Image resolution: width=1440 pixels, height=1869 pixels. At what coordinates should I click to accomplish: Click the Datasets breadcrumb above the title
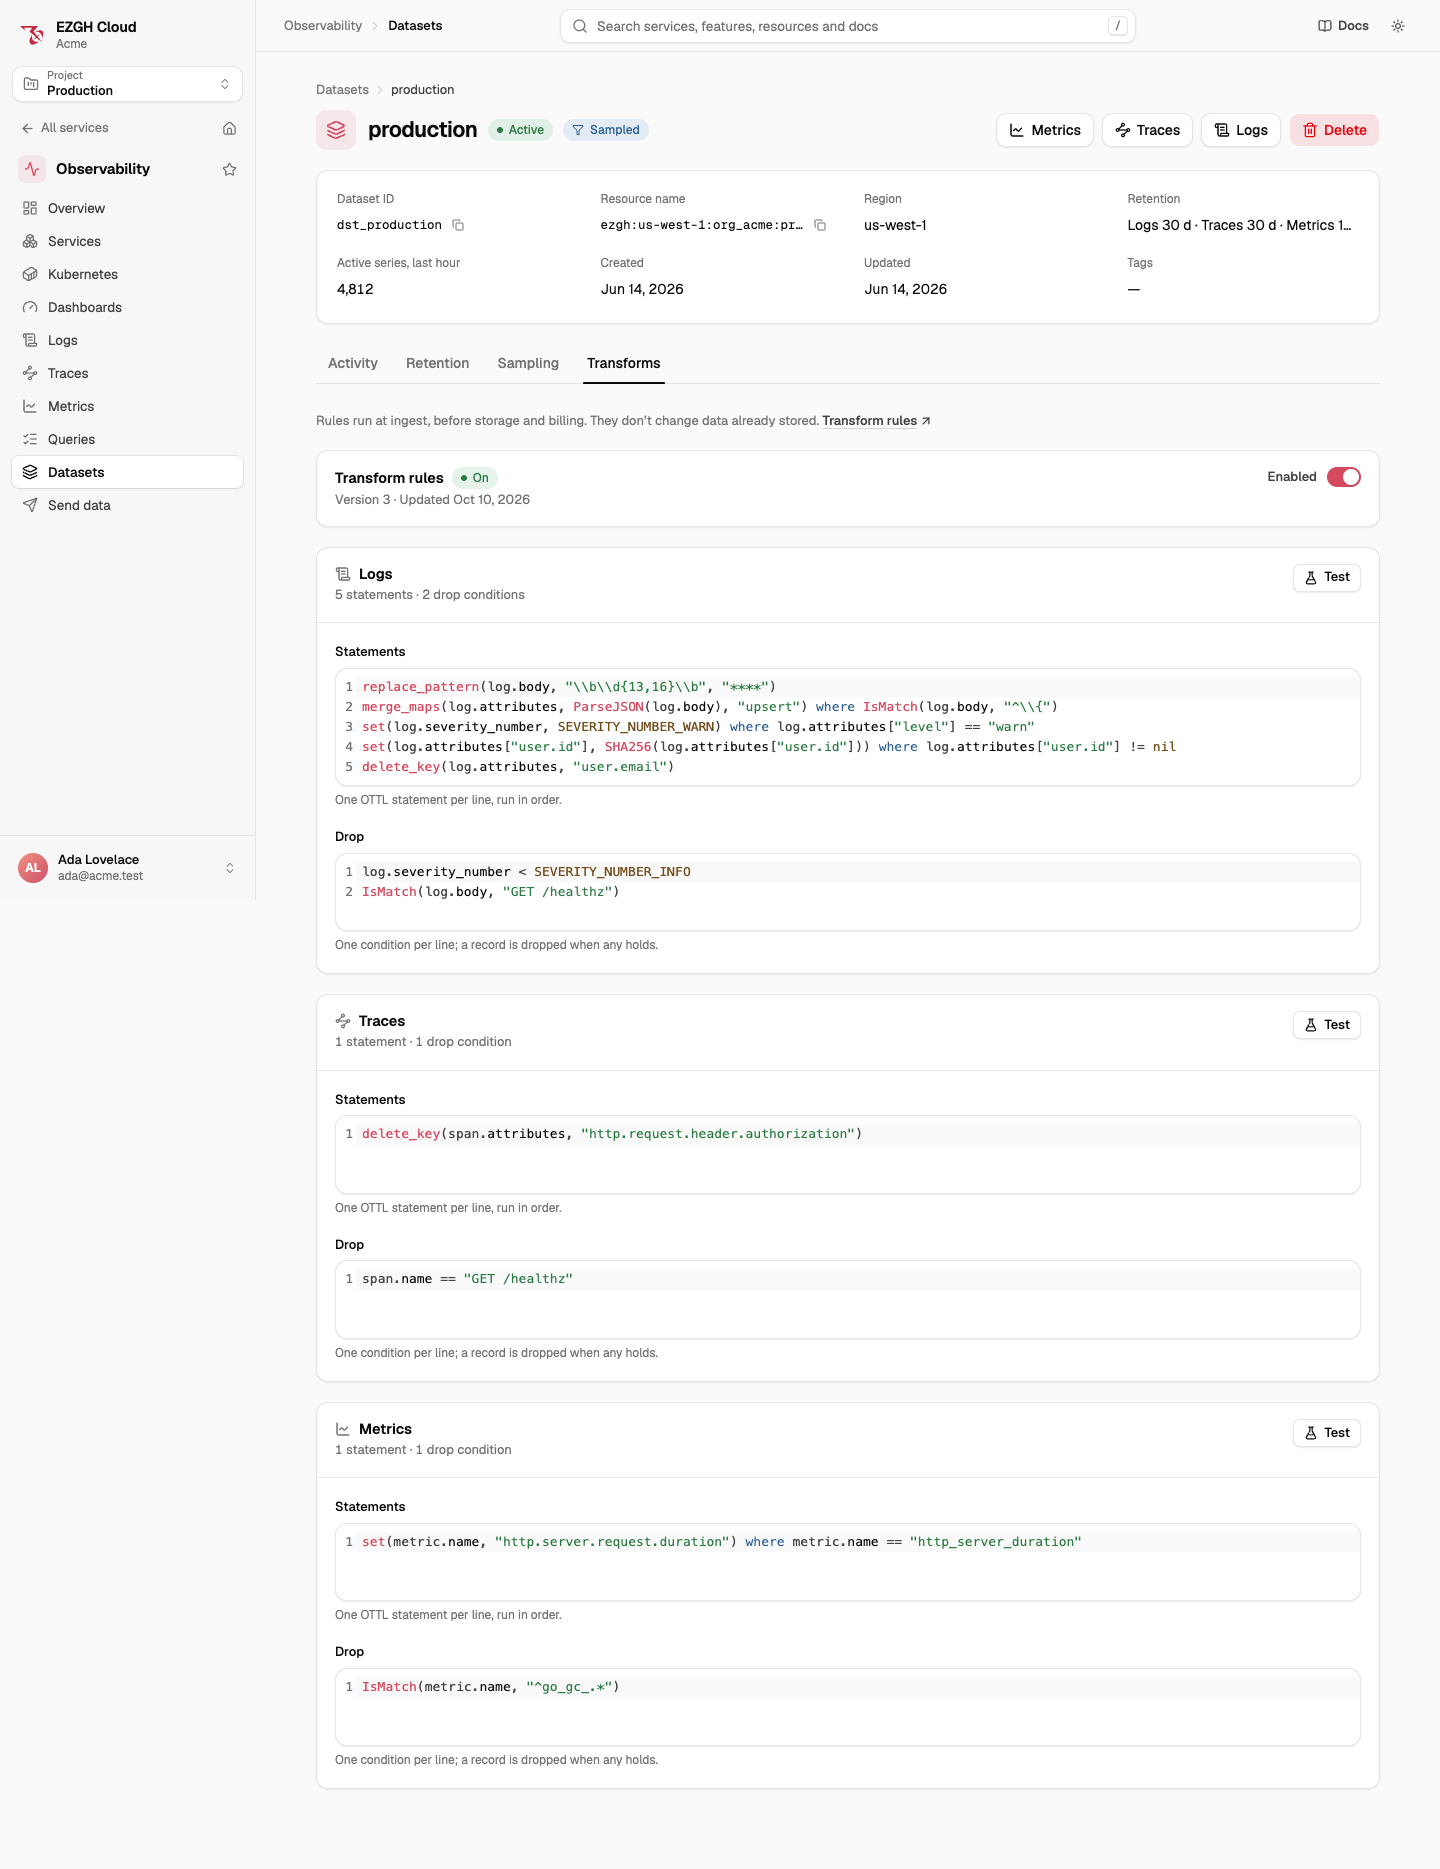(342, 90)
